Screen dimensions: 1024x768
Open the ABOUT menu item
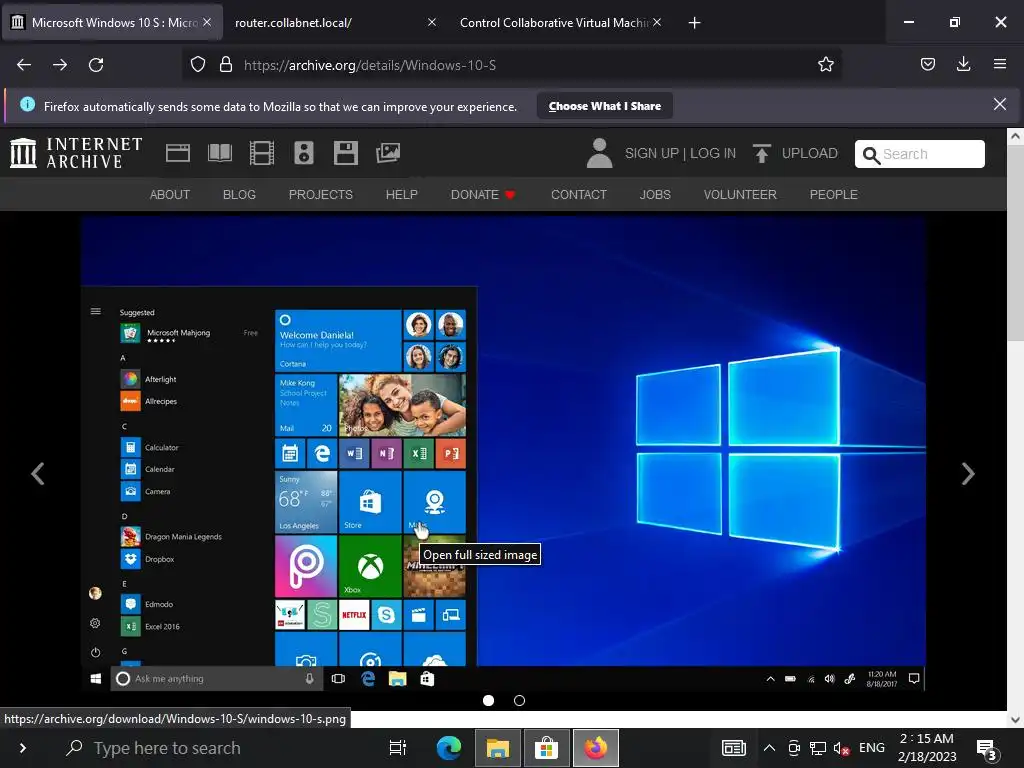tap(170, 195)
